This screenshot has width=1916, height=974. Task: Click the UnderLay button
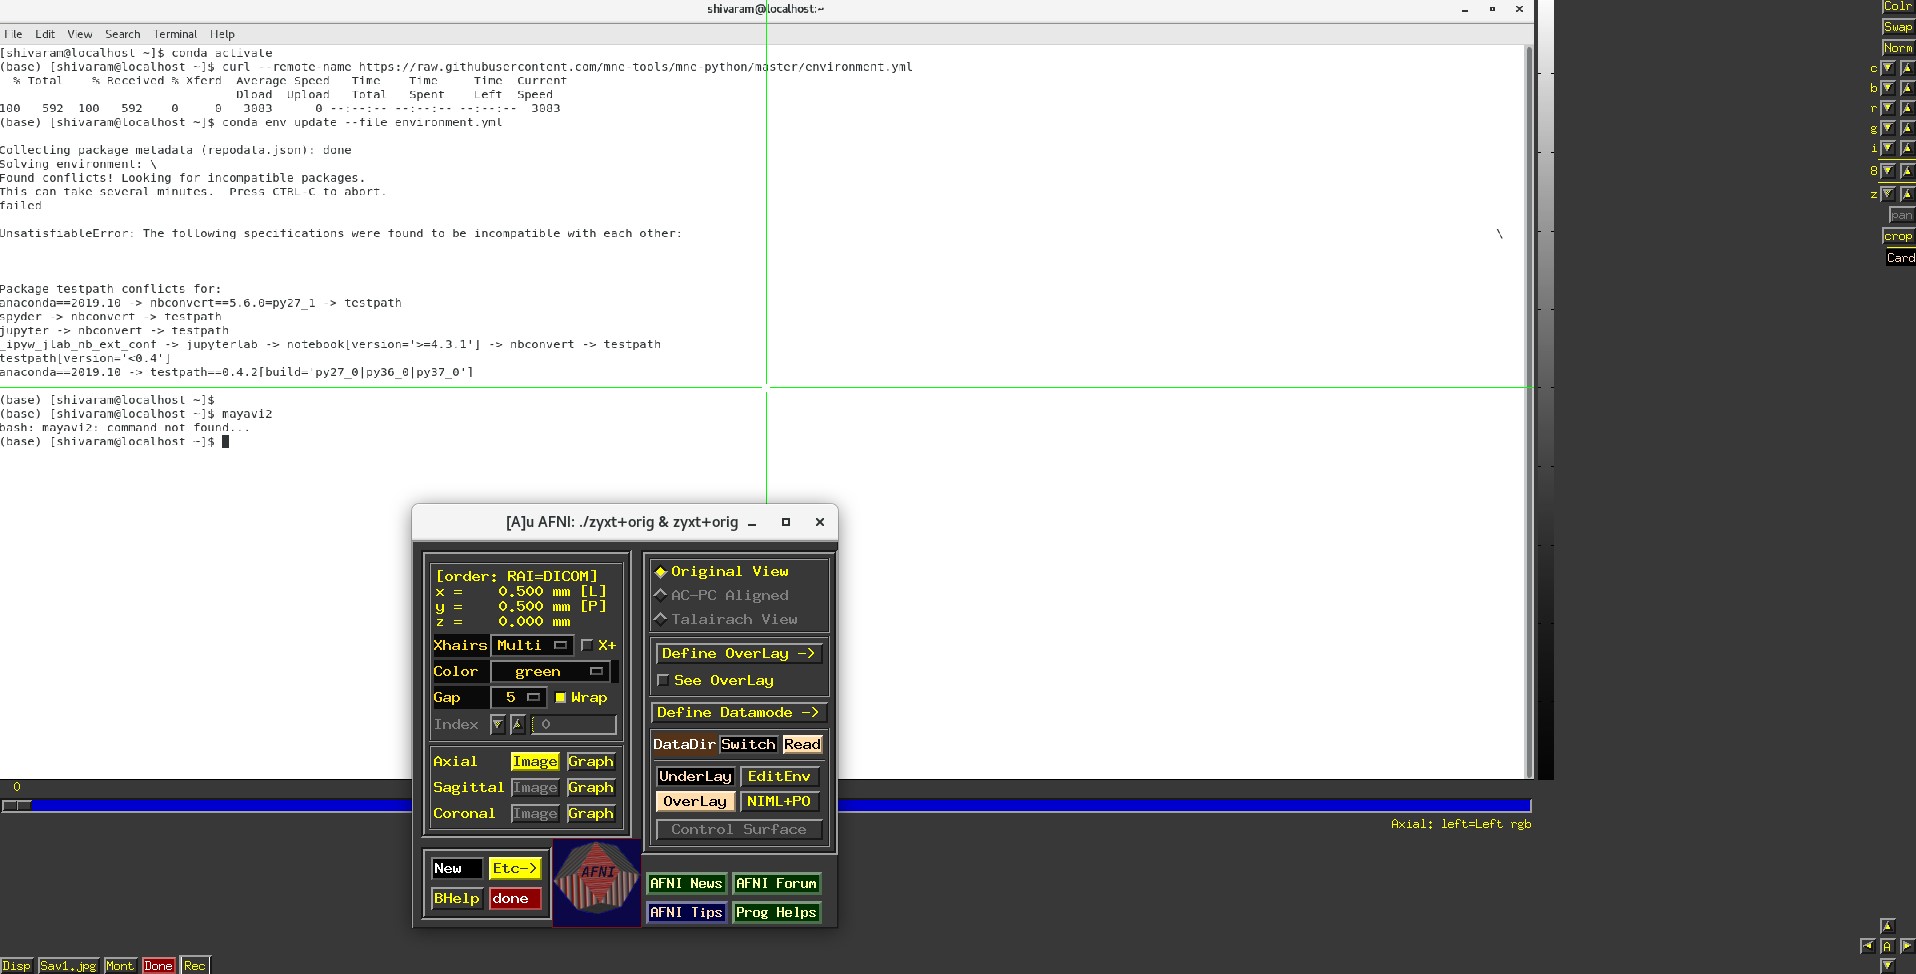click(696, 776)
